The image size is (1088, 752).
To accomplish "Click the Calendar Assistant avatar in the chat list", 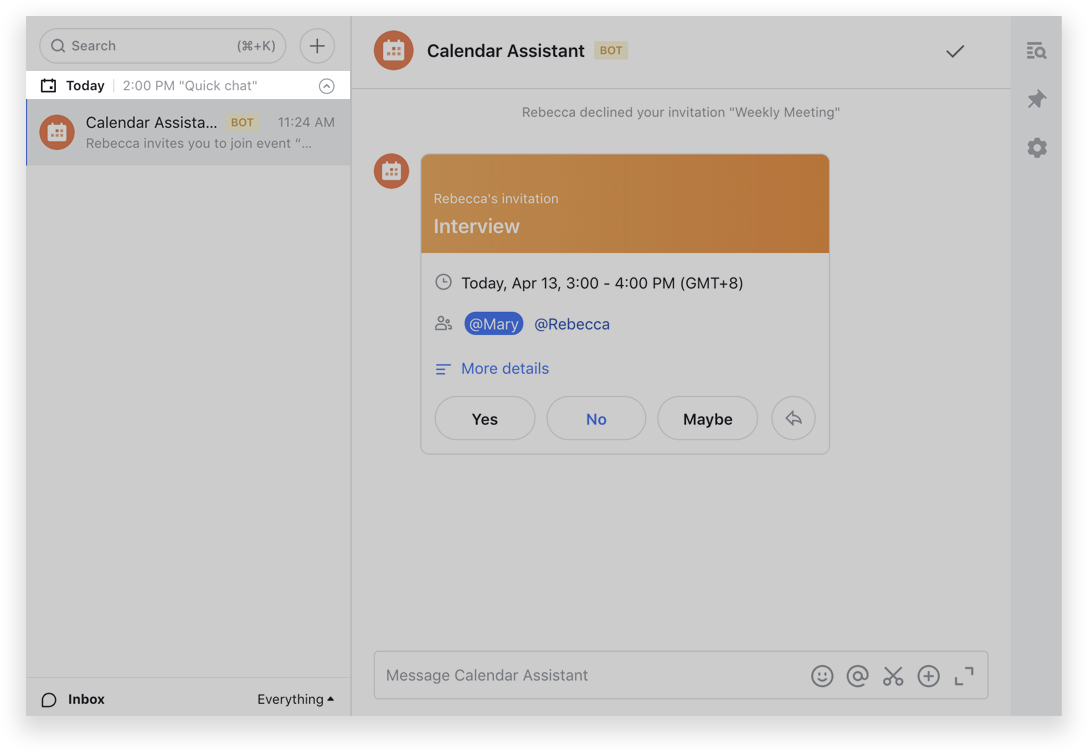I will 57,132.
